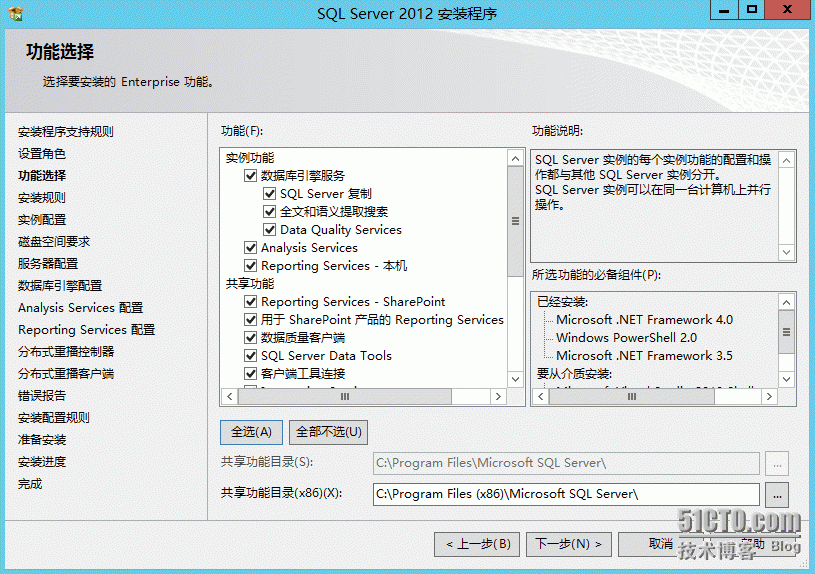815x574 pixels.
Task: Click 全部不选(U) deselect all button
Action: point(328,432)
